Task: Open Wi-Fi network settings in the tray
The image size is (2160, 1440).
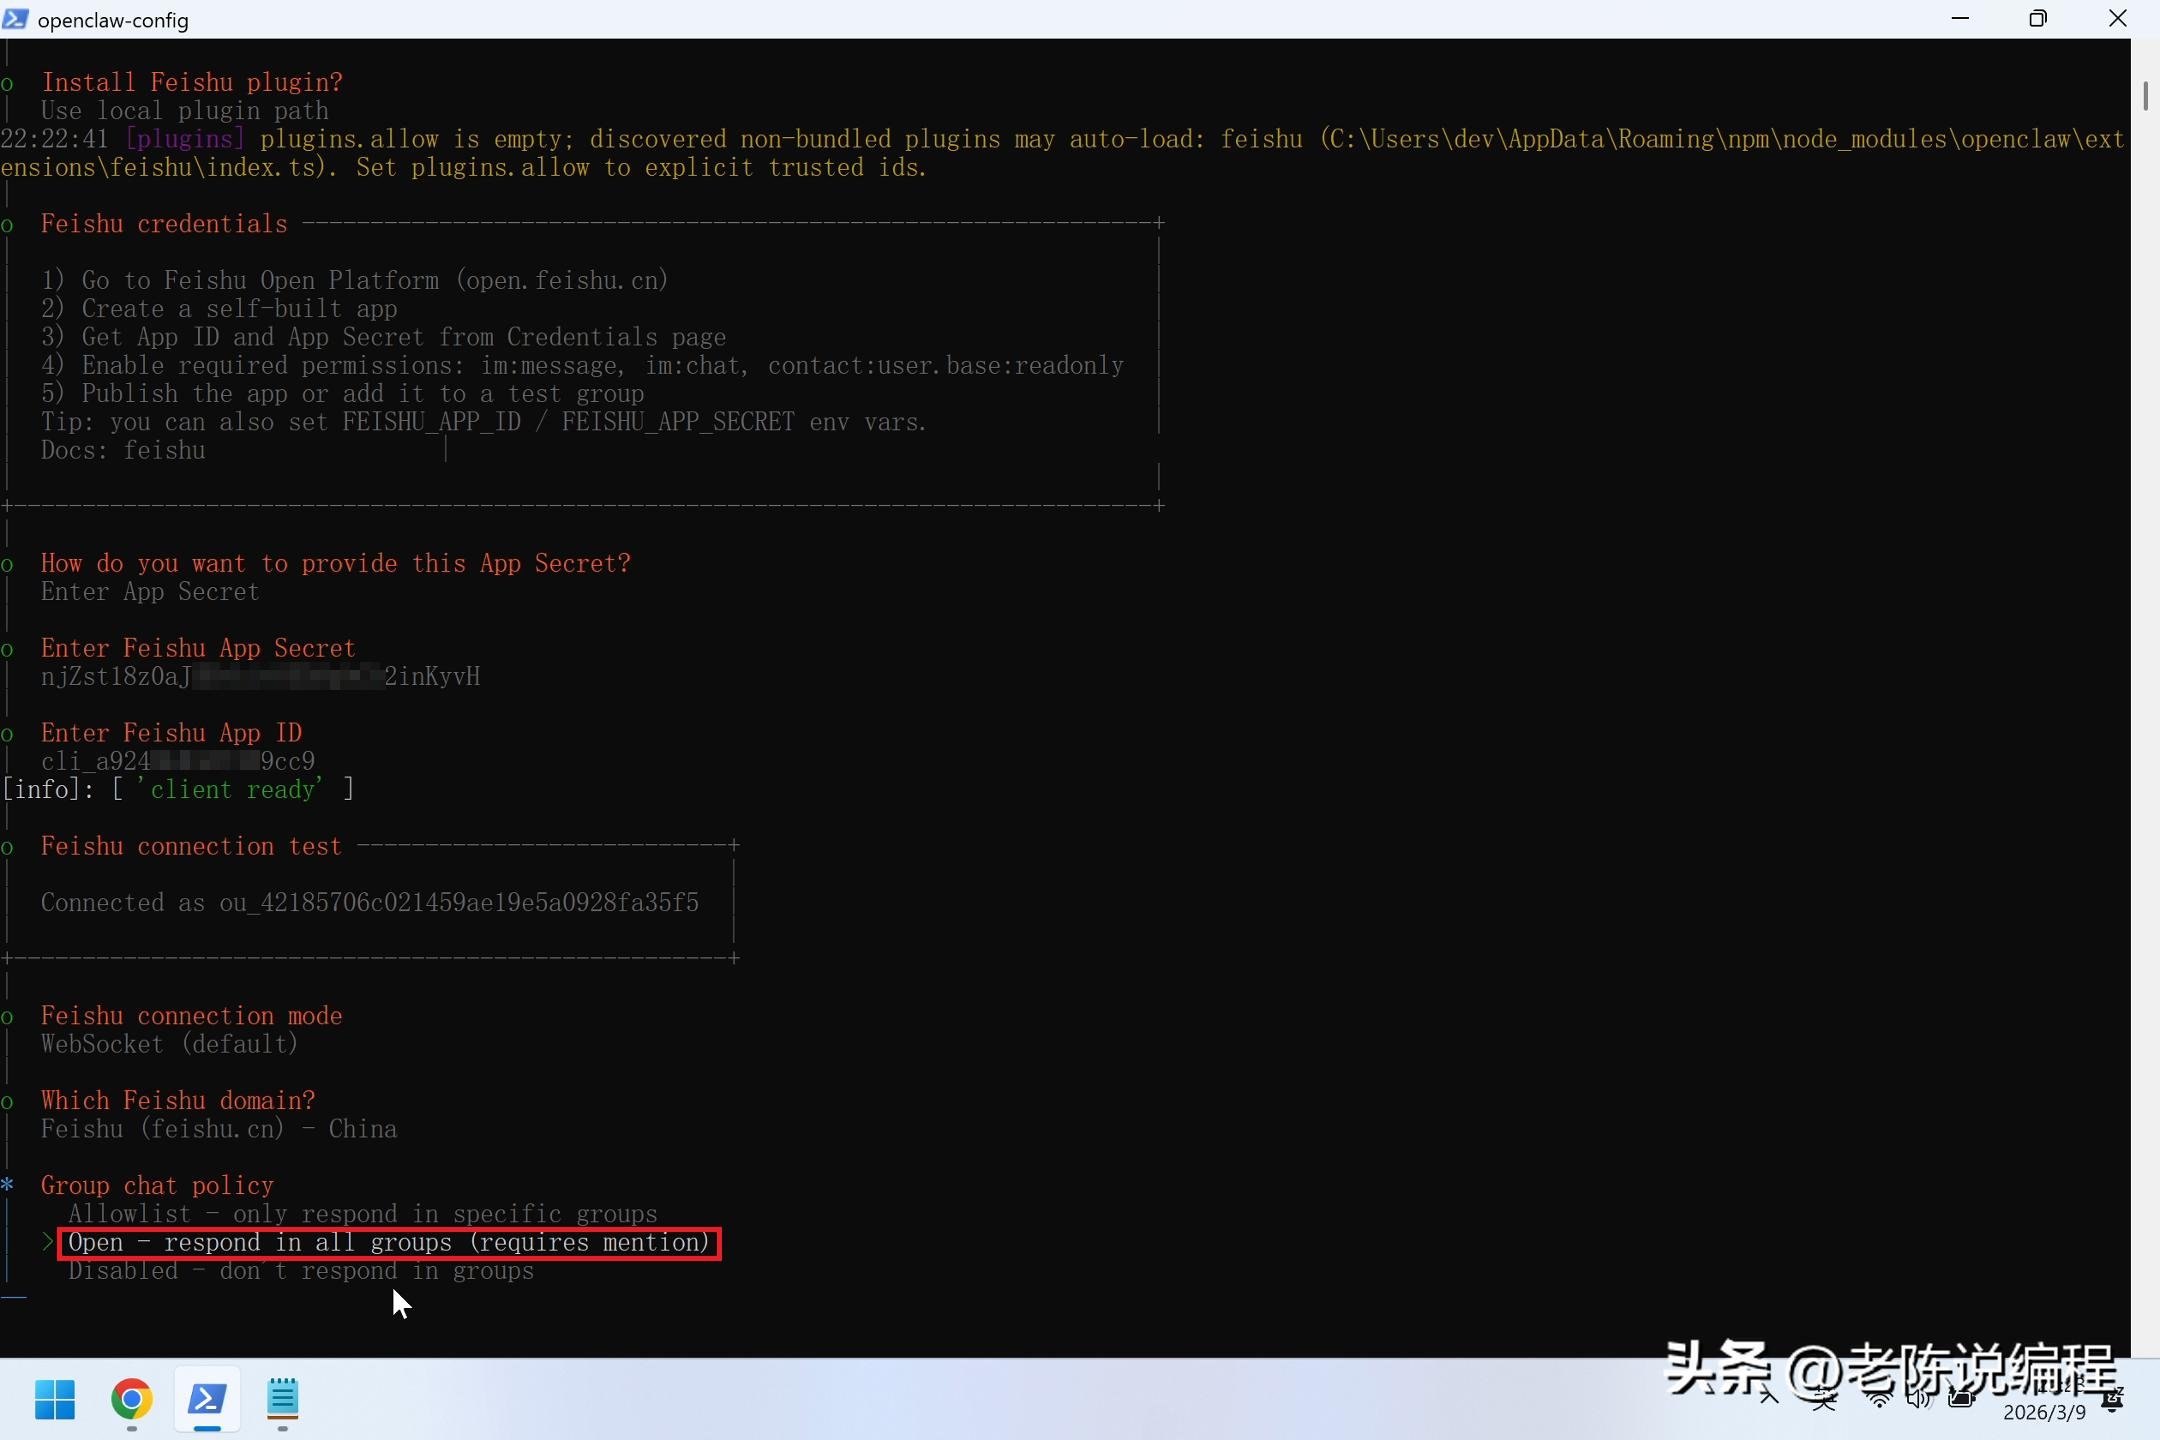Action: tap(1879, 1398)
